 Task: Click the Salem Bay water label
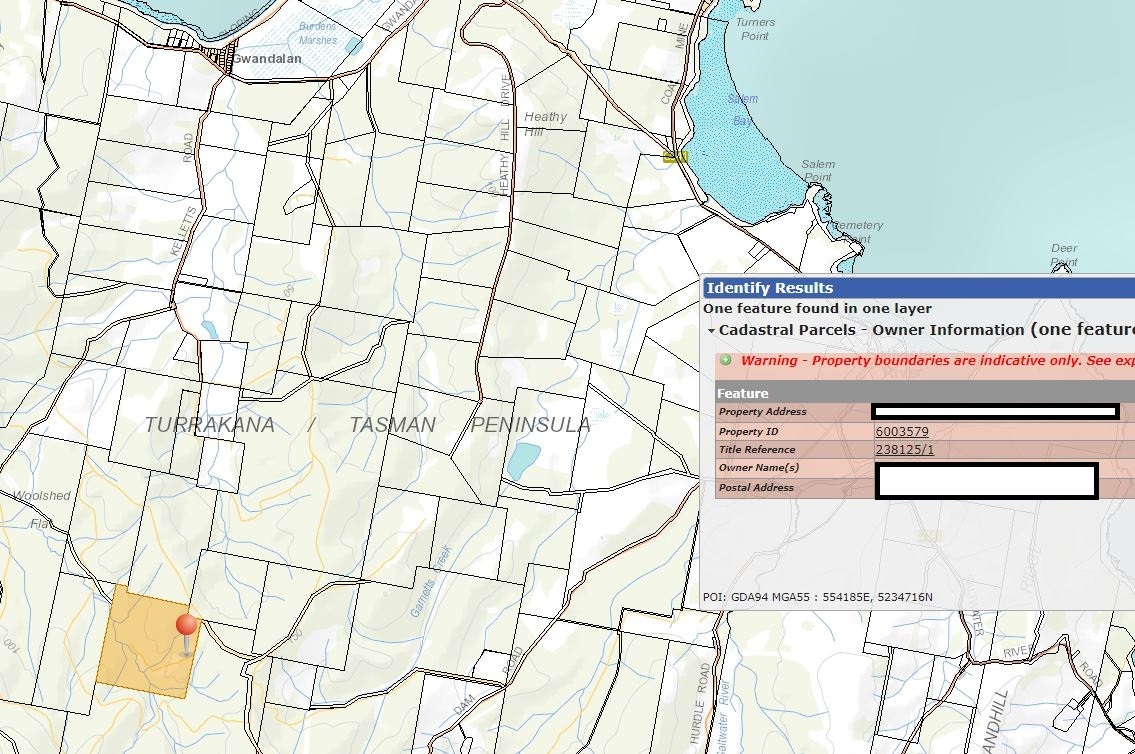[x=742, y=110]
